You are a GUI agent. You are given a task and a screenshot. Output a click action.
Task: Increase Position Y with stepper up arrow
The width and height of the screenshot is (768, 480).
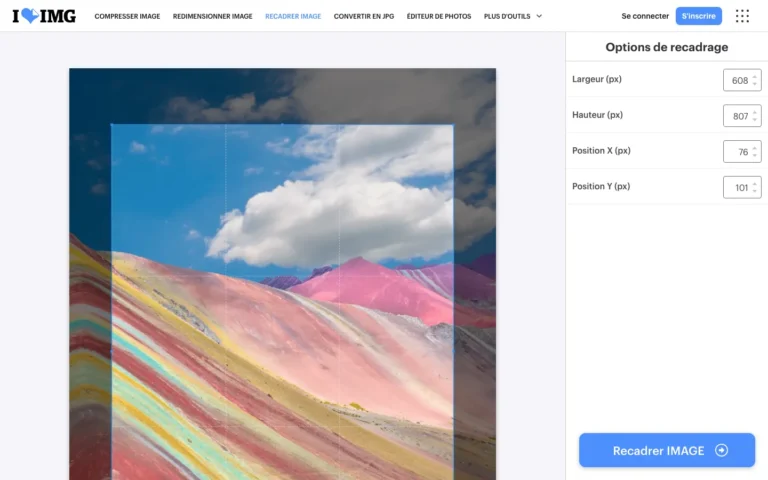(755, 184)
